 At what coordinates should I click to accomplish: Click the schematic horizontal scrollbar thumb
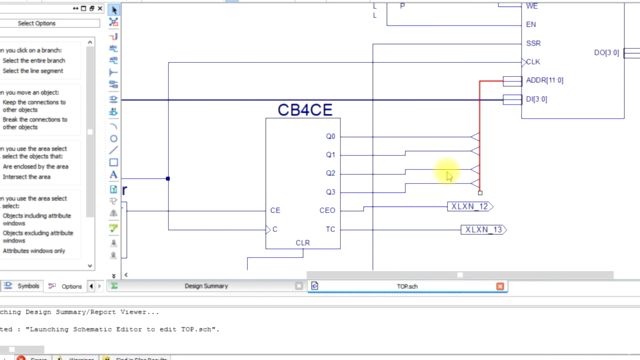(460, 275)
